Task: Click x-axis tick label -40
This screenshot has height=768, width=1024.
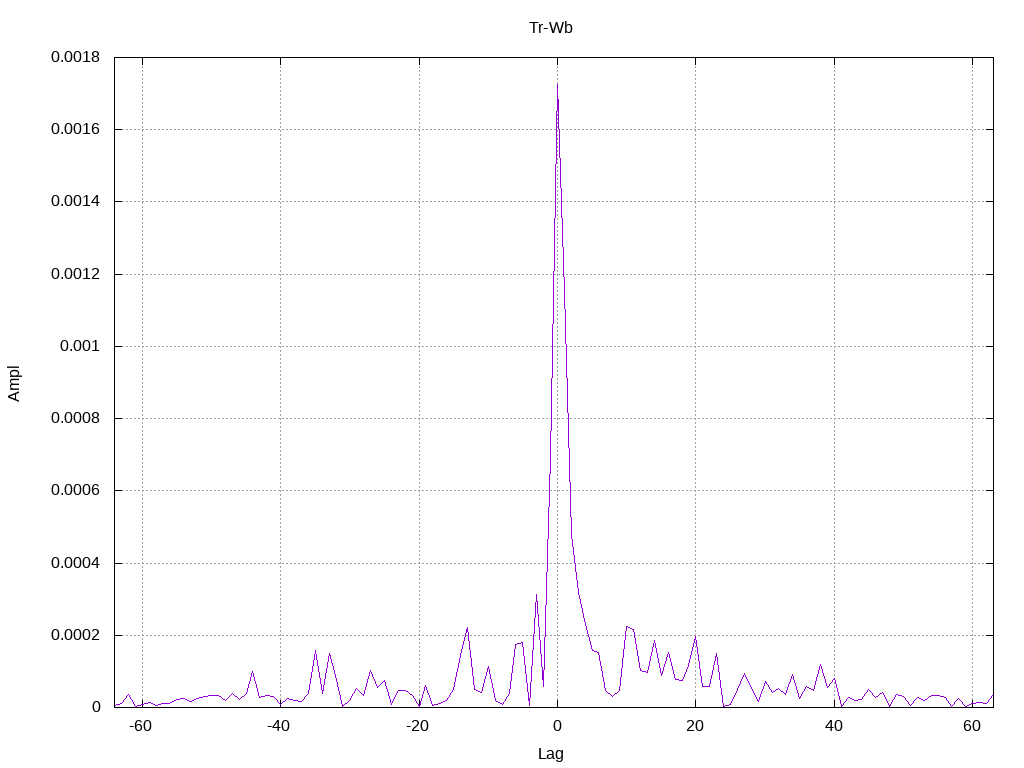Action: coord(278,726)
